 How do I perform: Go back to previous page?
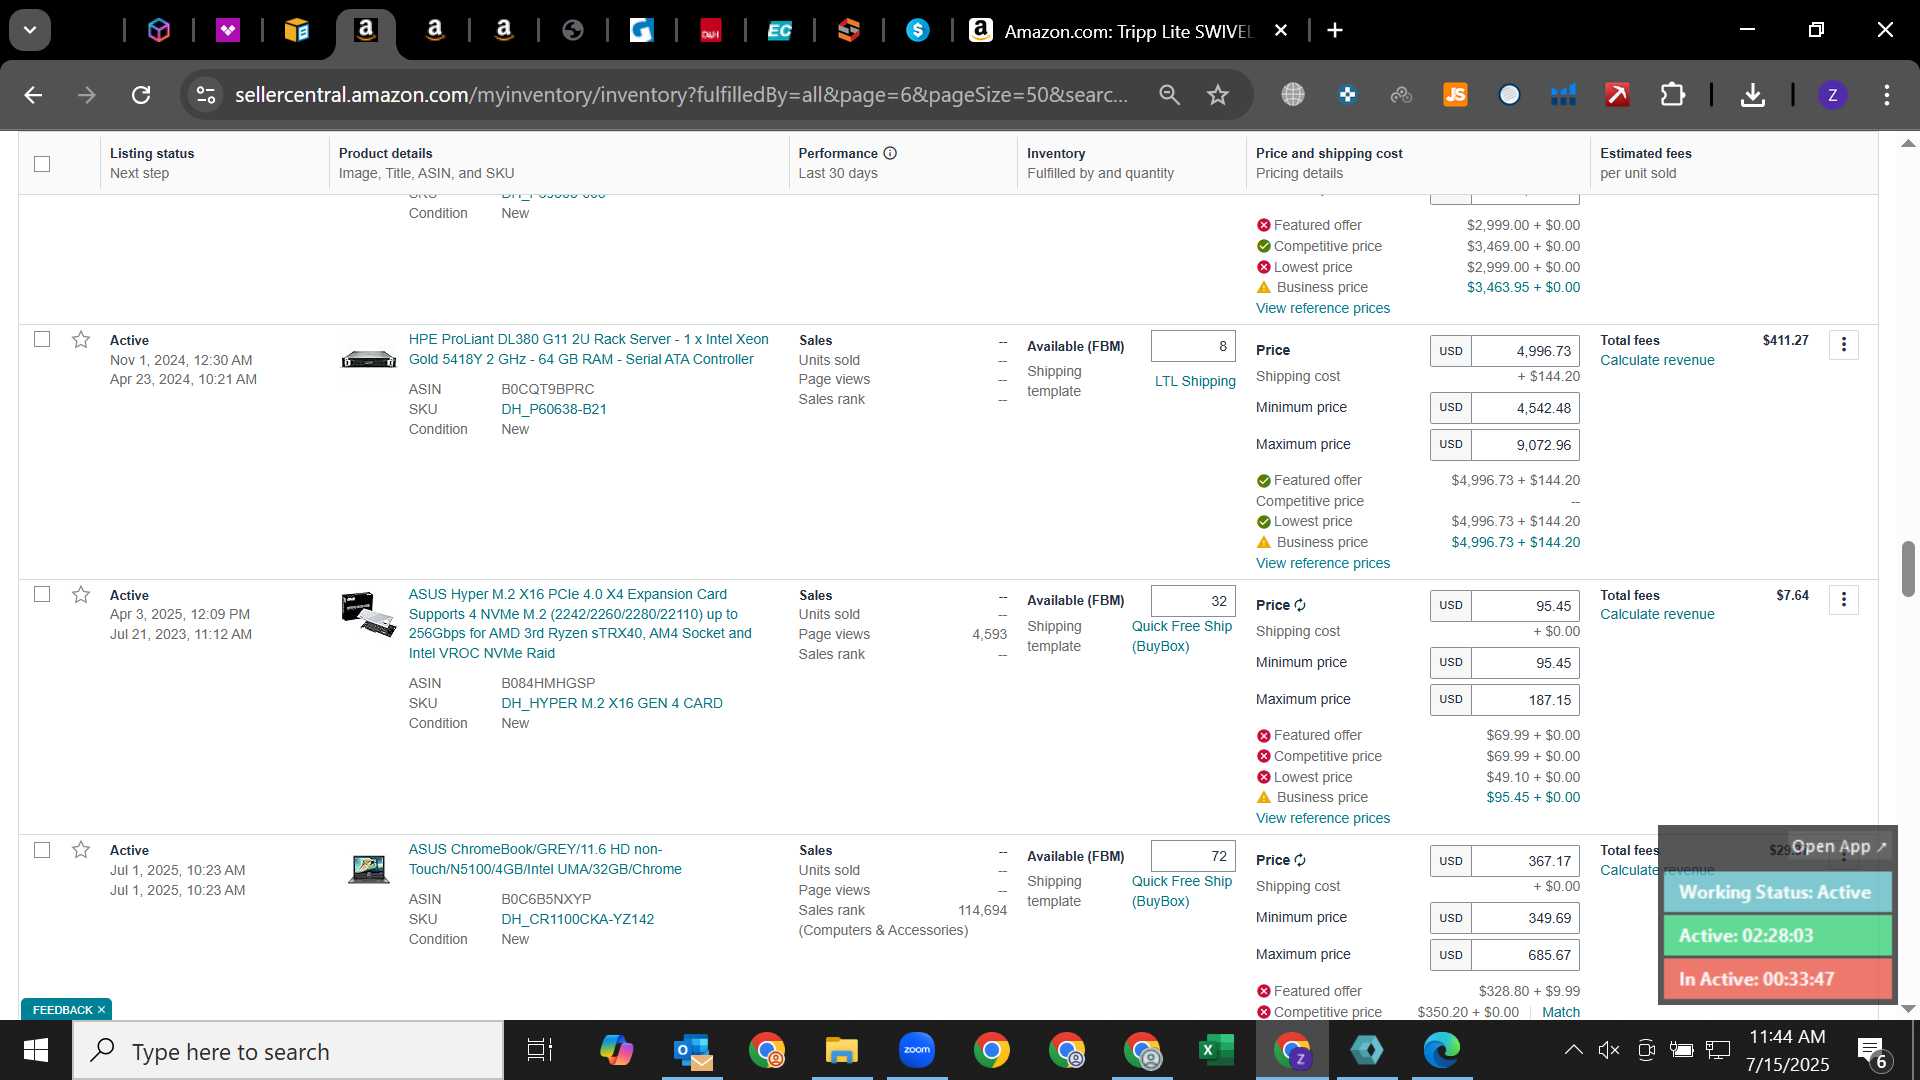(x=33, y=95)
